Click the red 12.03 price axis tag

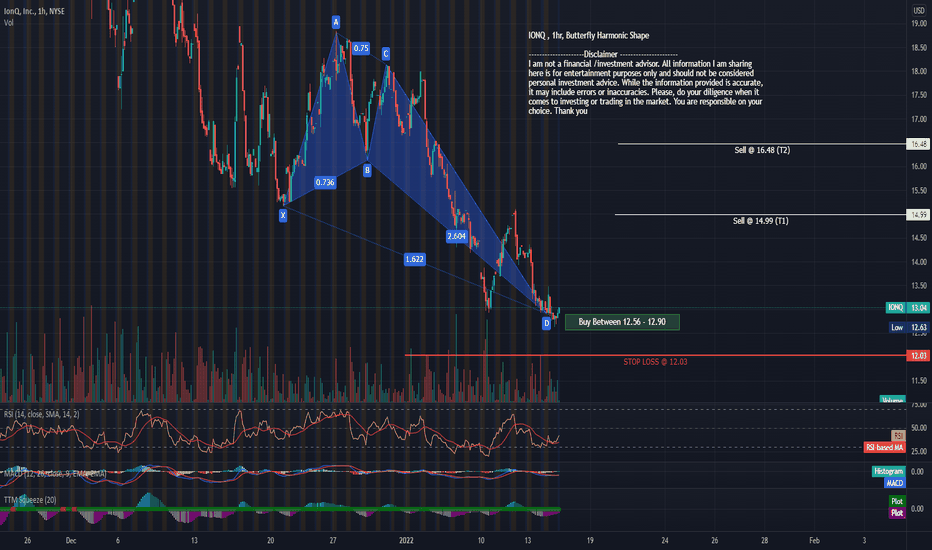click(919, 356)
